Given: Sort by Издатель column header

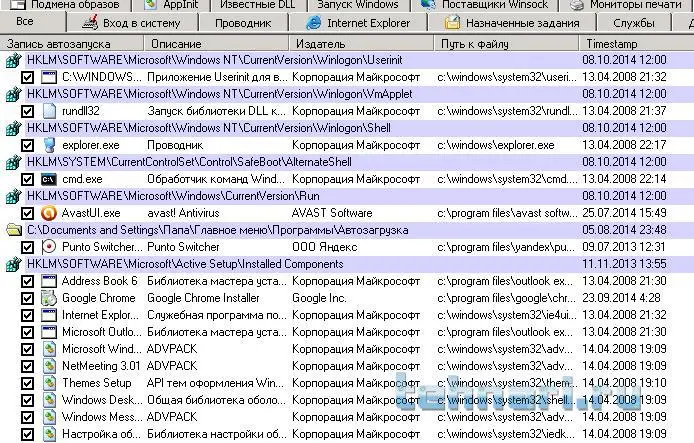Looking at the screenshot, I should [x=361, y=44].
